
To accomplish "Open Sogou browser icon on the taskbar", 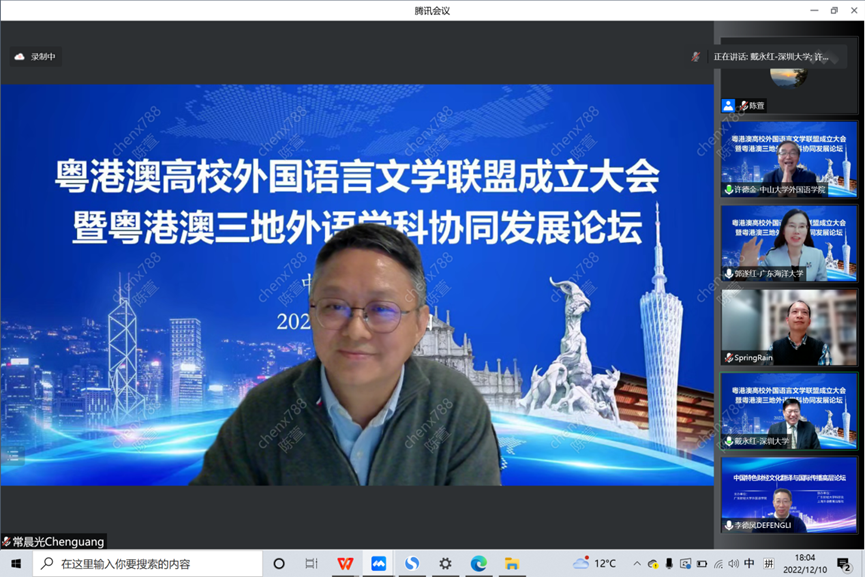I will pos(412,563).
